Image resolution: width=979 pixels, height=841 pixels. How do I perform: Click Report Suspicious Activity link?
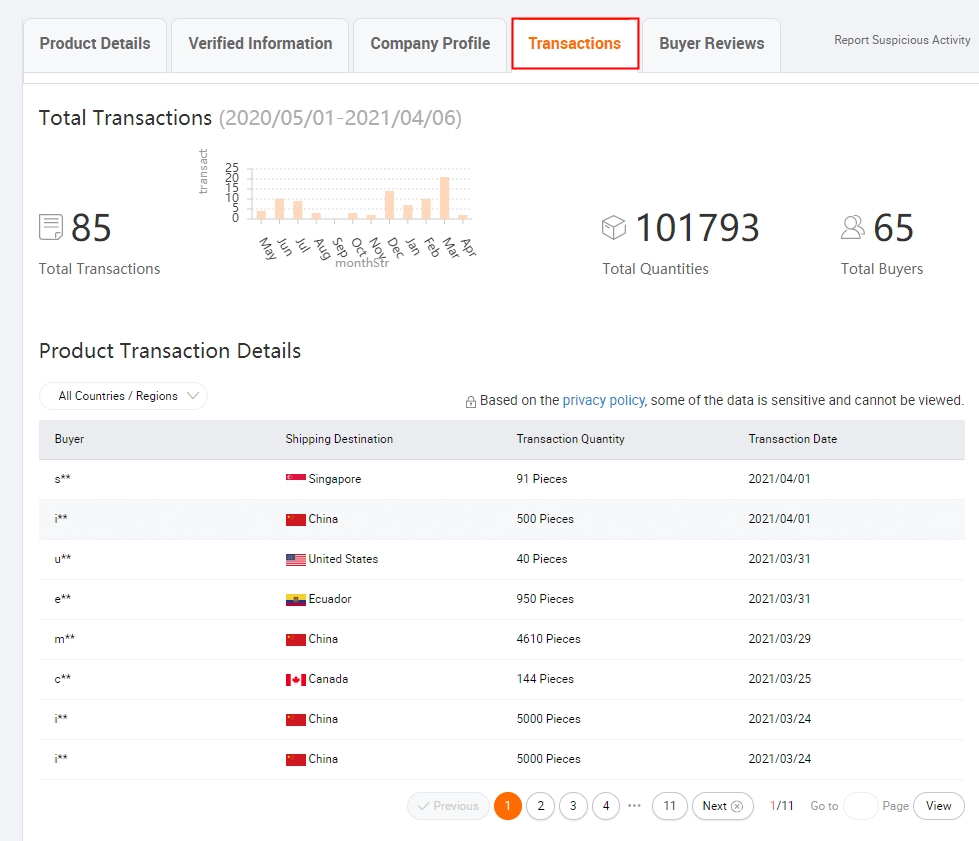[902, 40]
